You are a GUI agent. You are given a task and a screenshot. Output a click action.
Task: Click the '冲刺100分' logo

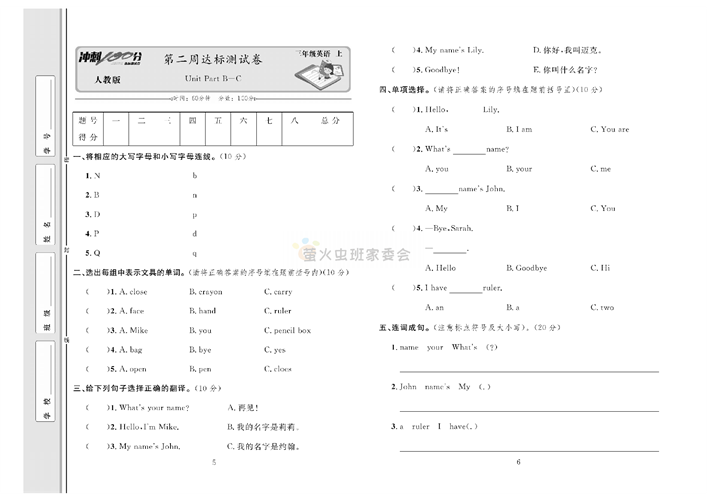pos(110,58)
